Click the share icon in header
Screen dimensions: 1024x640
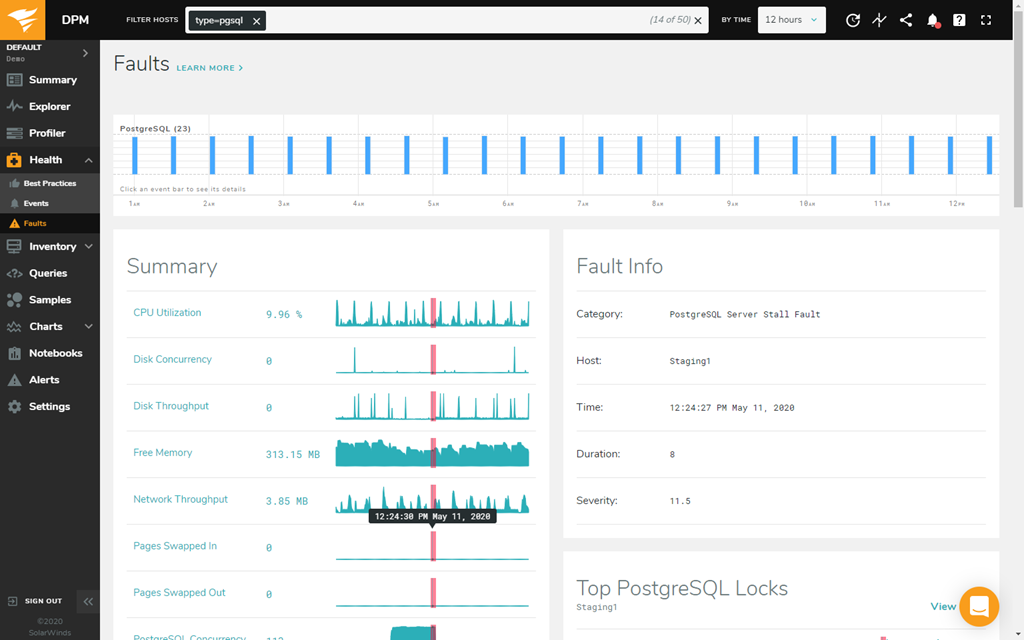point(906,20)
